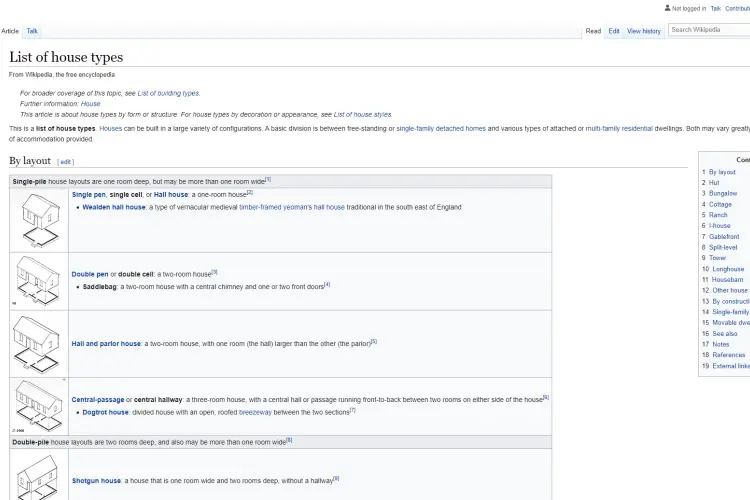Viewport: 750px width, 500px height.
Task: Open the Single pen house diagram thumbnail
Action: tap(39, 220)
